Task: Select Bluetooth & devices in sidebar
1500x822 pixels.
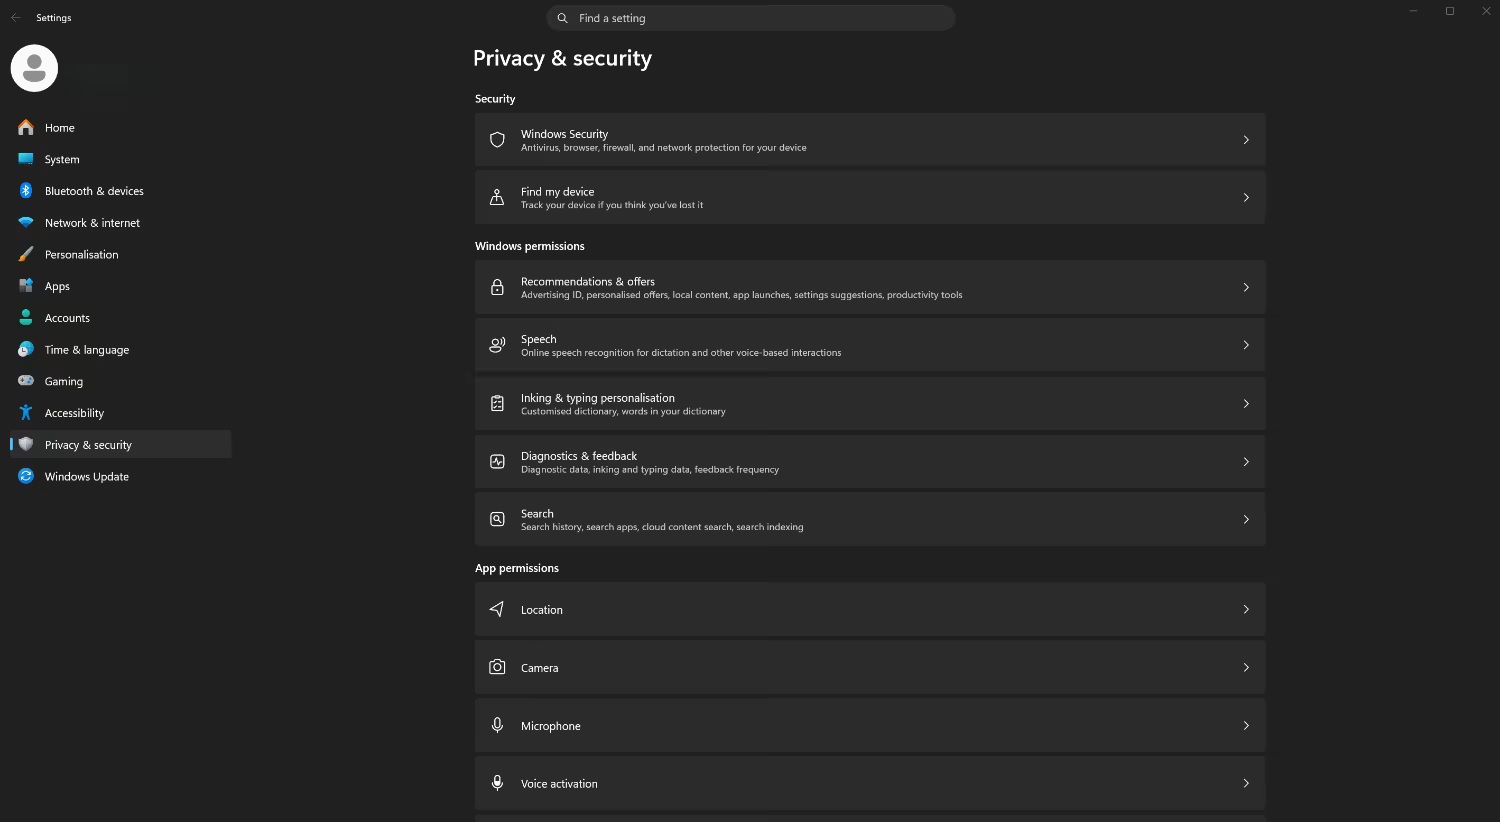Action: click(120, 191)
